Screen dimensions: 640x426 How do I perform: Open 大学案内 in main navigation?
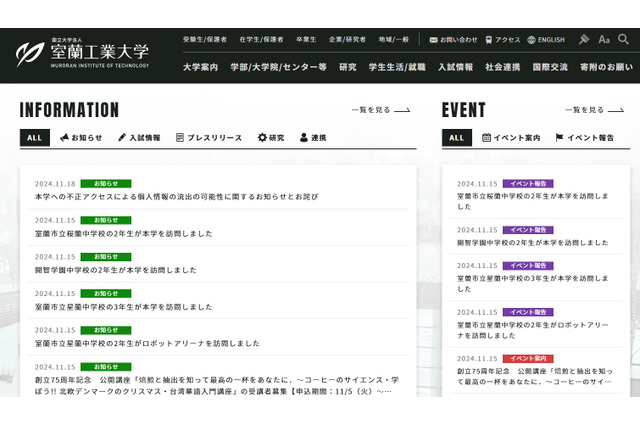click(x=200, y=67)
